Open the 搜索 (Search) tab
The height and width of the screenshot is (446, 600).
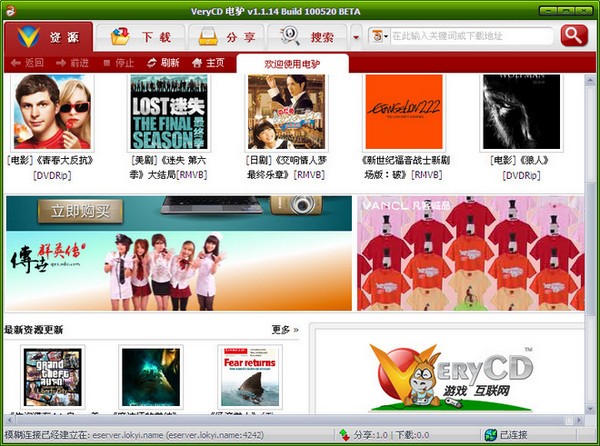307,37
